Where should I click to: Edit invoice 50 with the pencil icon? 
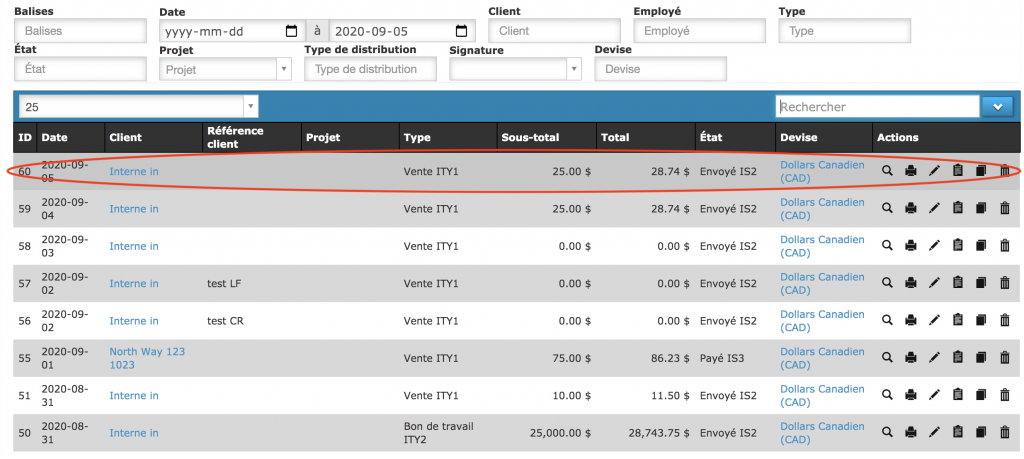coord(934,433)
